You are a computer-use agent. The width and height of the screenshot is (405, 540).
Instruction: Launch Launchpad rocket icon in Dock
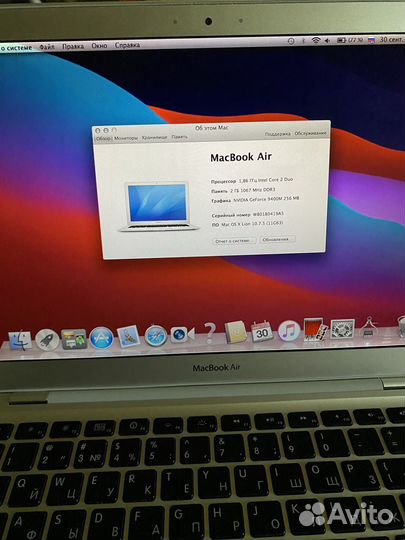coord(47,340)
